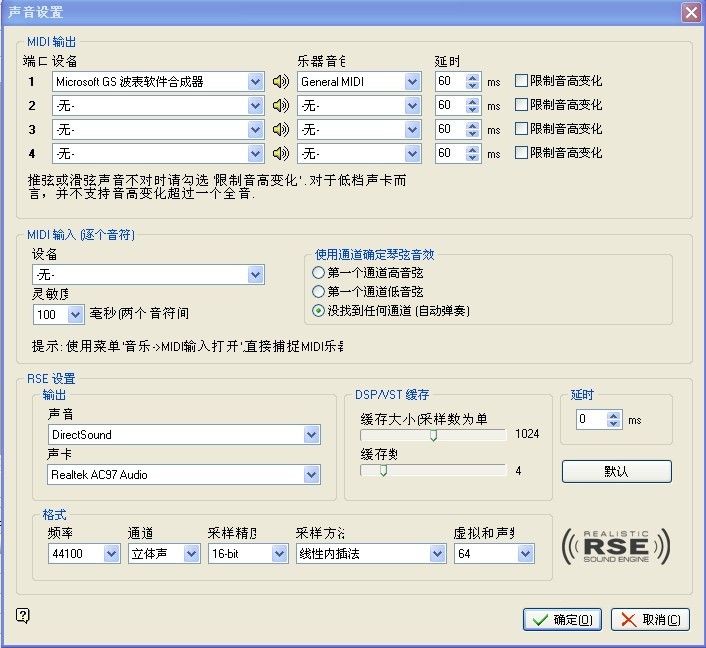The image size is (706, 648).
Task: Click the speaker test icon for port 4
Action: click(281, 154)
